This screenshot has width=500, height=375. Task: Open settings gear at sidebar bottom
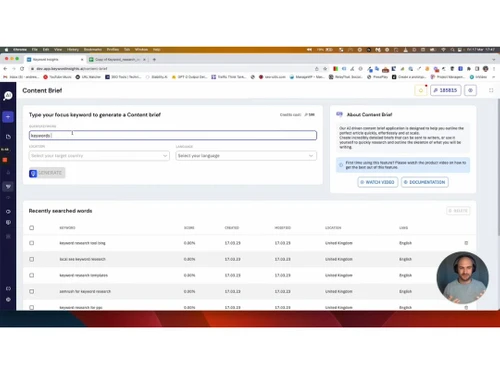pyautogui.click(x=8, y=299)
